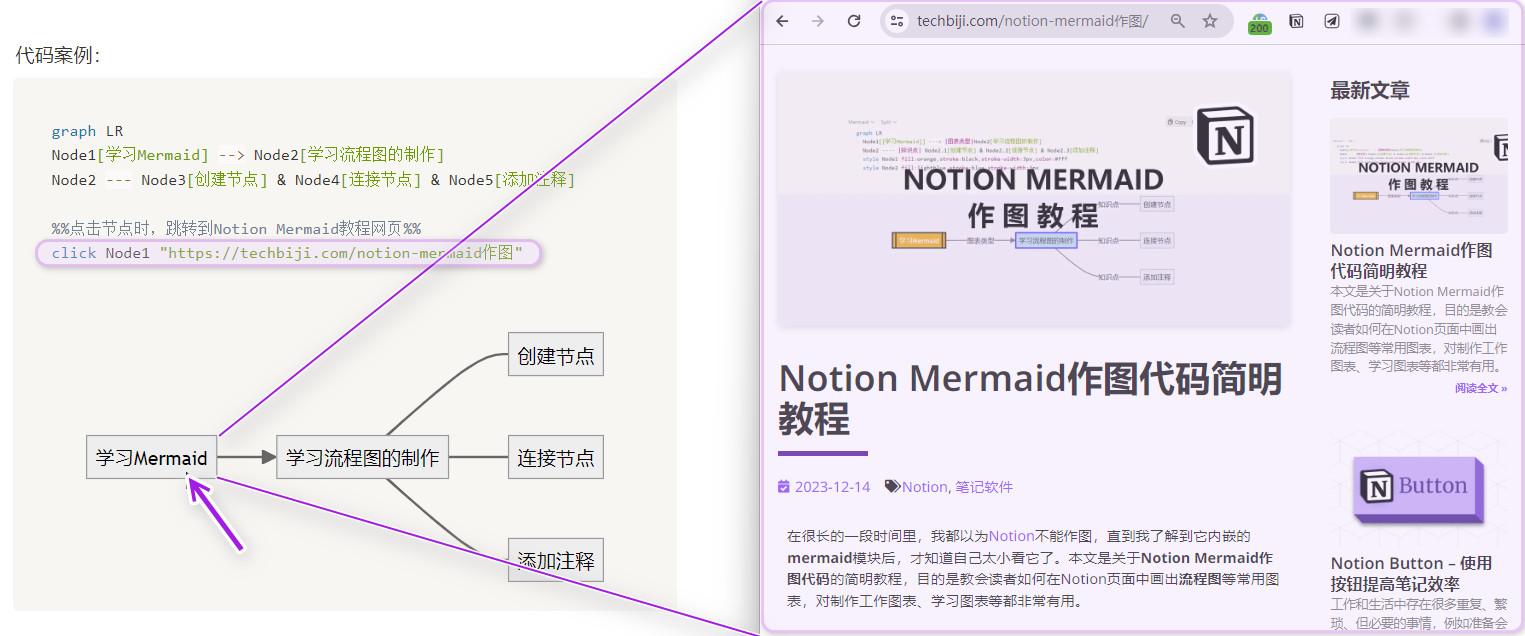Toggle the bookmark star for this page
Screen dimensions: 1525x636
pyautogui.click(x=1210, y=20)
